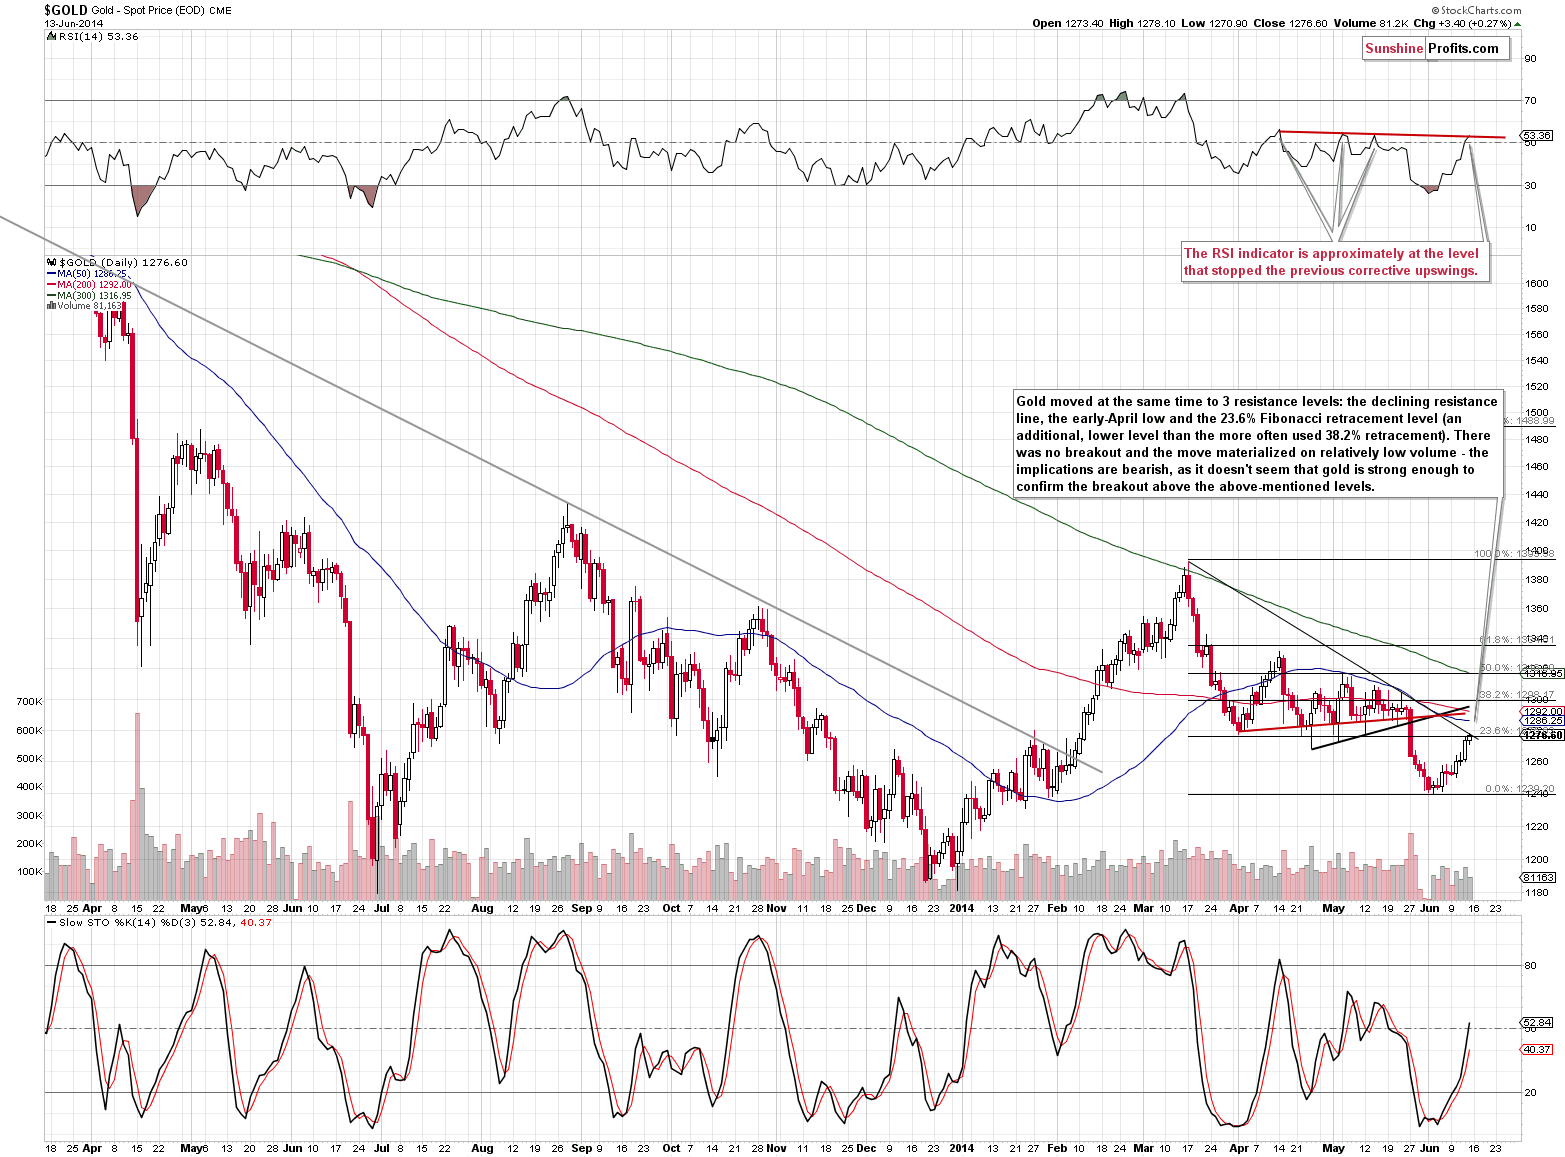1565x1157 pixels.
Task: Click the 0.0% Fibonacci retracement label
Action: click(x=1519, y=789)
